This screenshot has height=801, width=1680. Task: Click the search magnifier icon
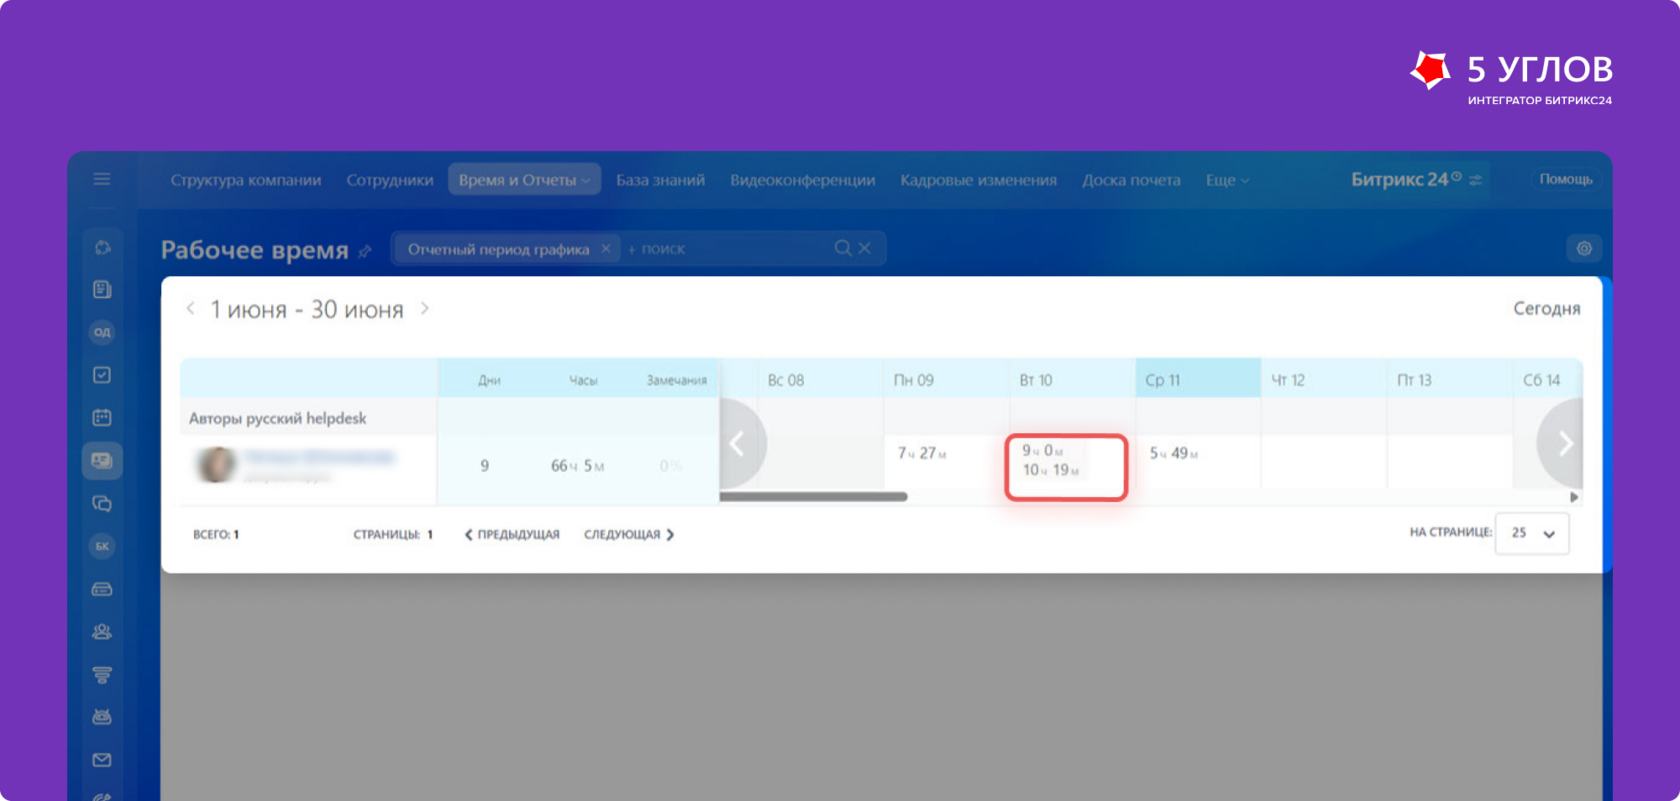pyautogui.click(x=843, y=248)
